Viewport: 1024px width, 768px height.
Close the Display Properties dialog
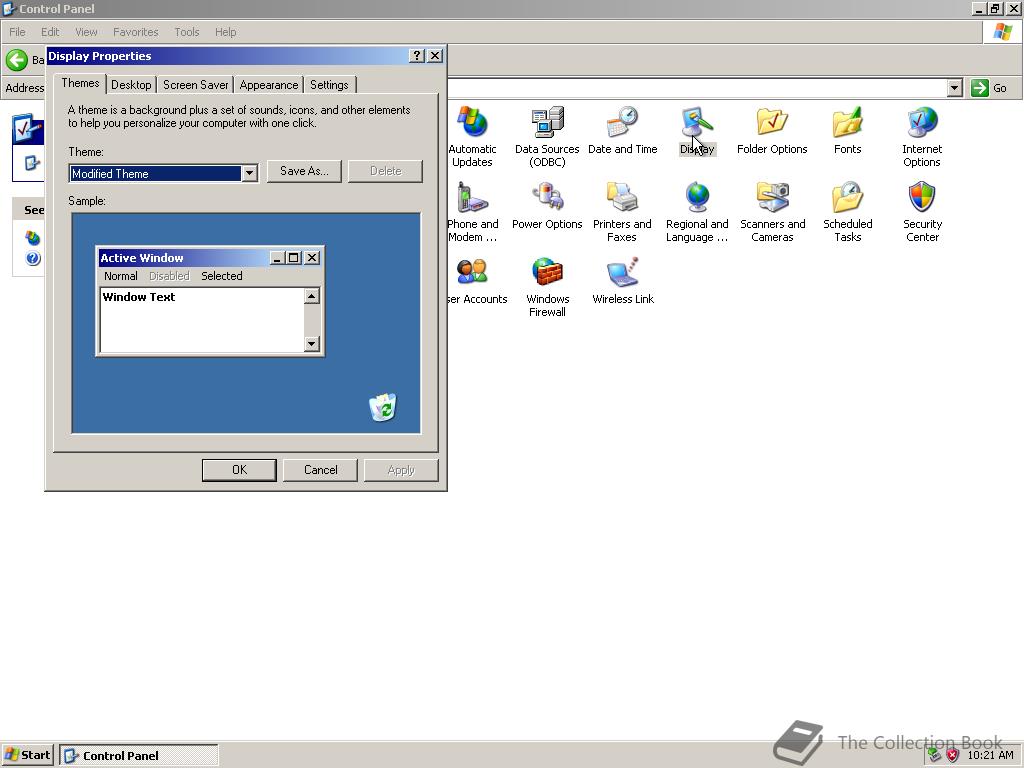(435, 56)
